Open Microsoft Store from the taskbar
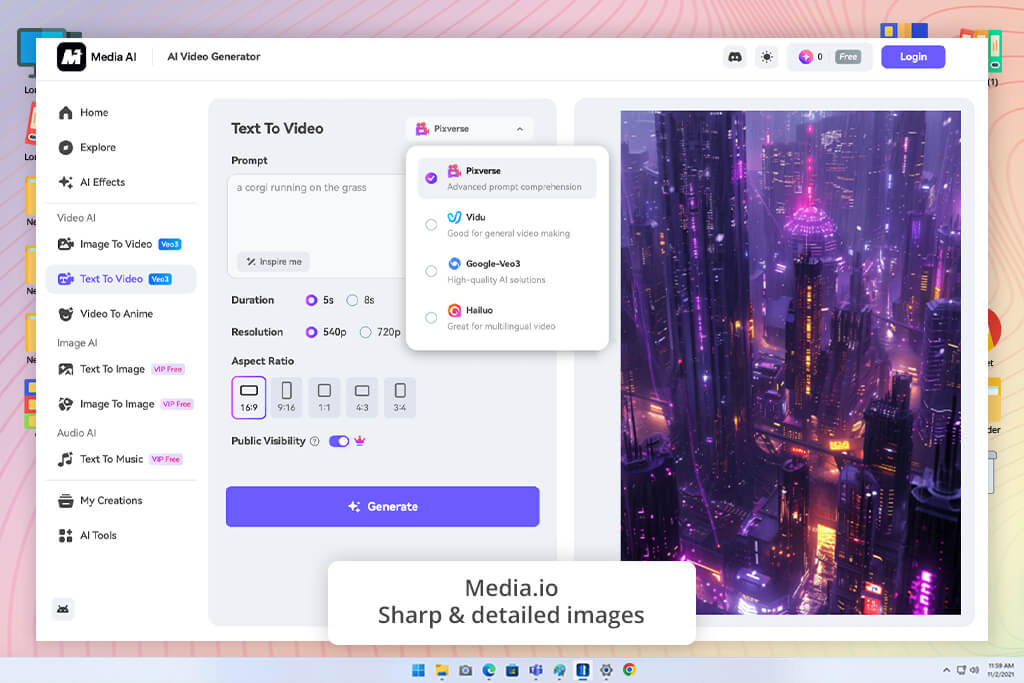 (x=512, y=670)
